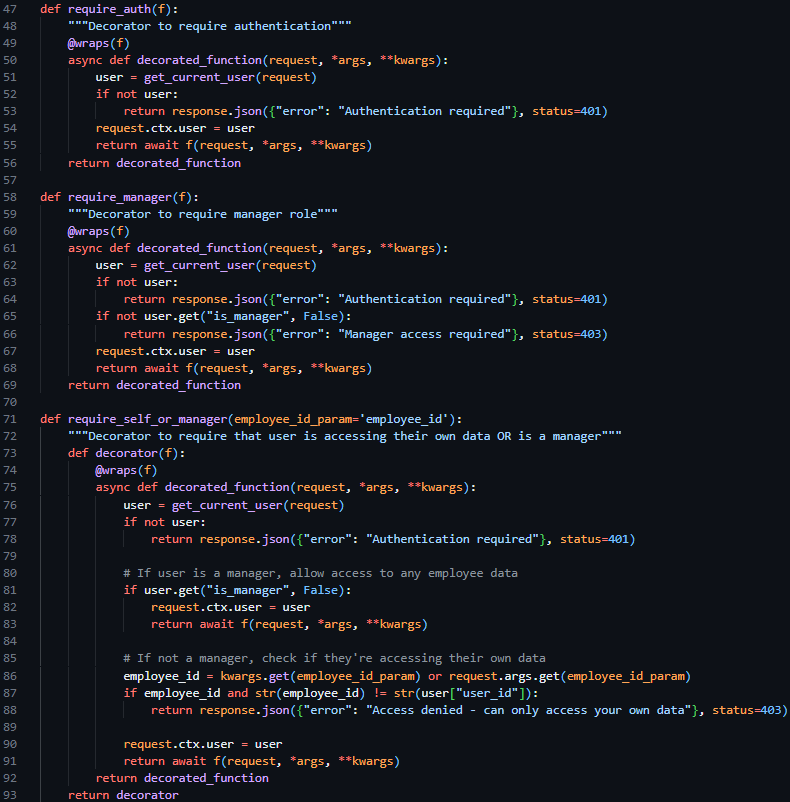Click the status=403 argument on line 88
The image size is (790, 802).
click(x=747, y=710)
